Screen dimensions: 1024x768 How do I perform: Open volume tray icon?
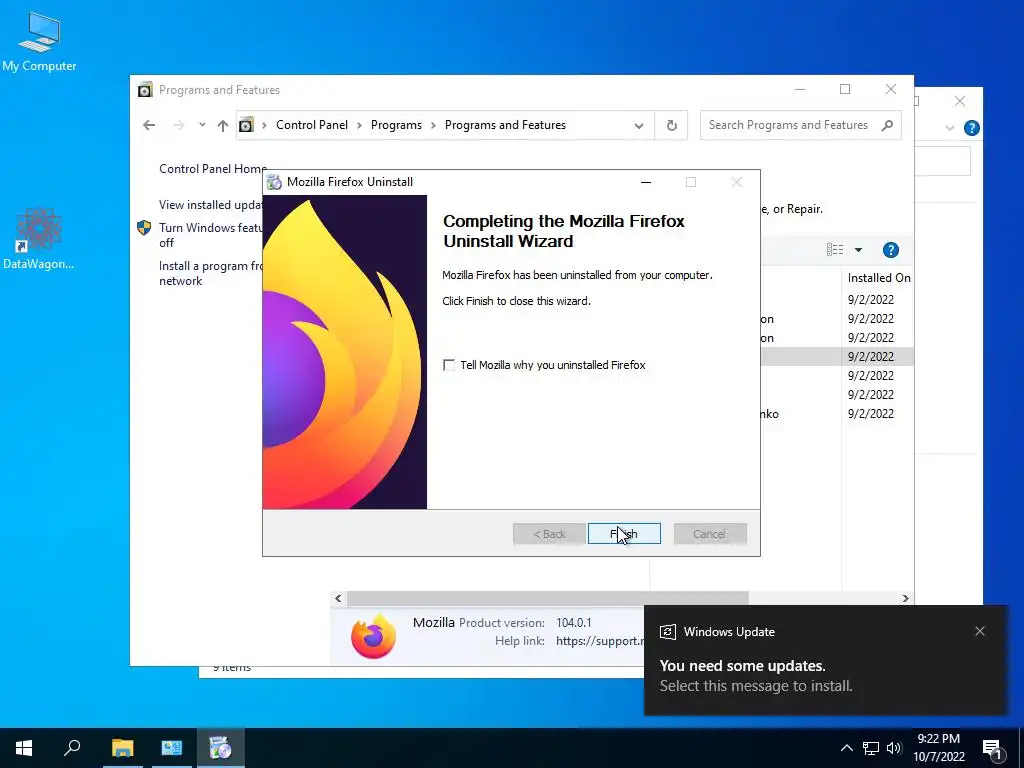(894, 748)
